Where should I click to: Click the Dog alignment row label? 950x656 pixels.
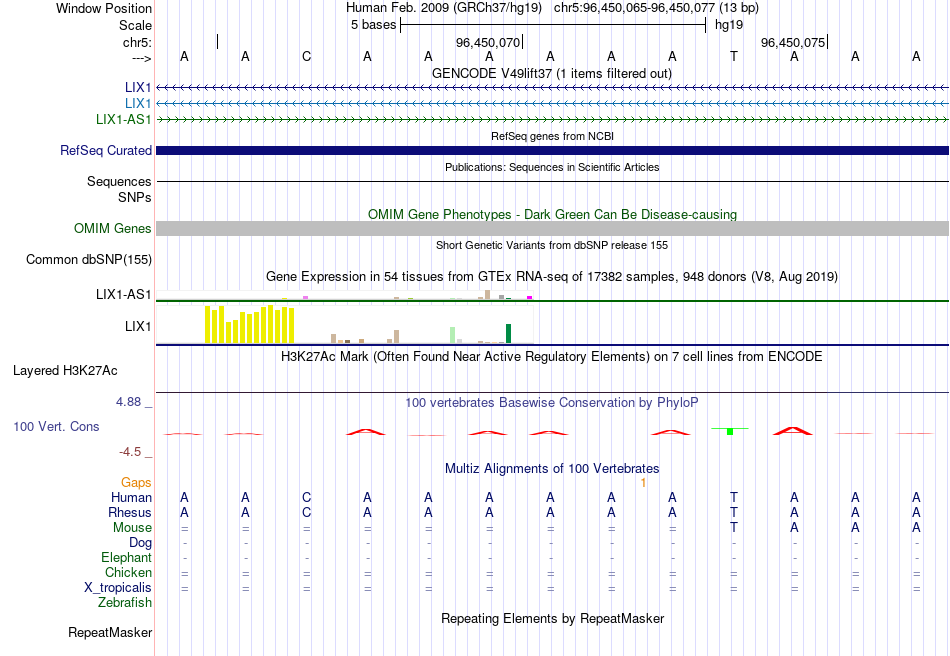(140, 543)
